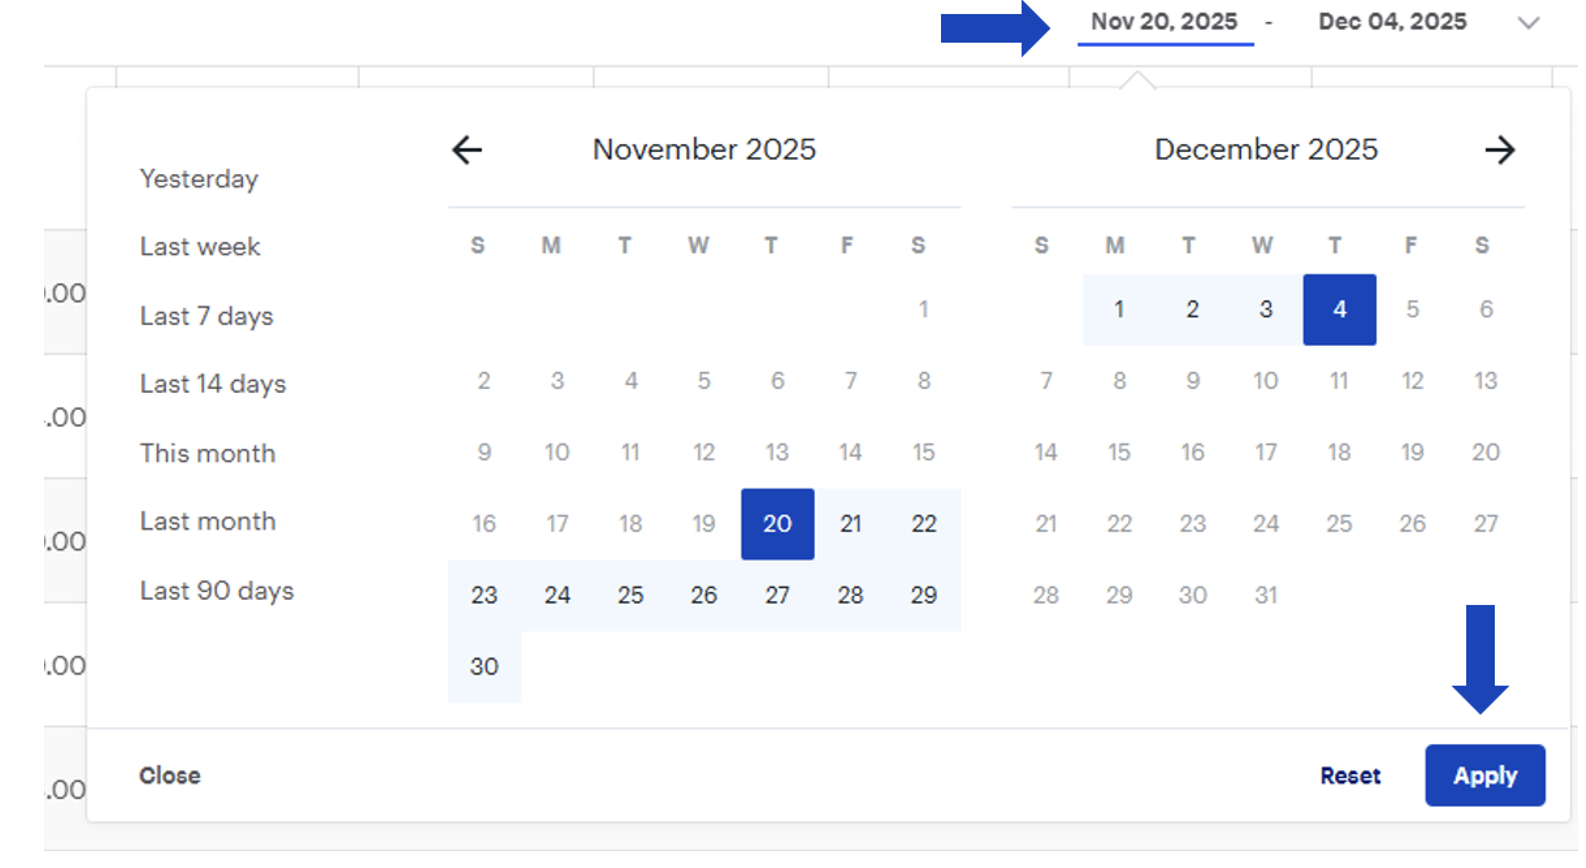The width and height of the screenshot is (1586, 868).
Task: Advance to next month with right arrow
Action: coord(1499,150)
